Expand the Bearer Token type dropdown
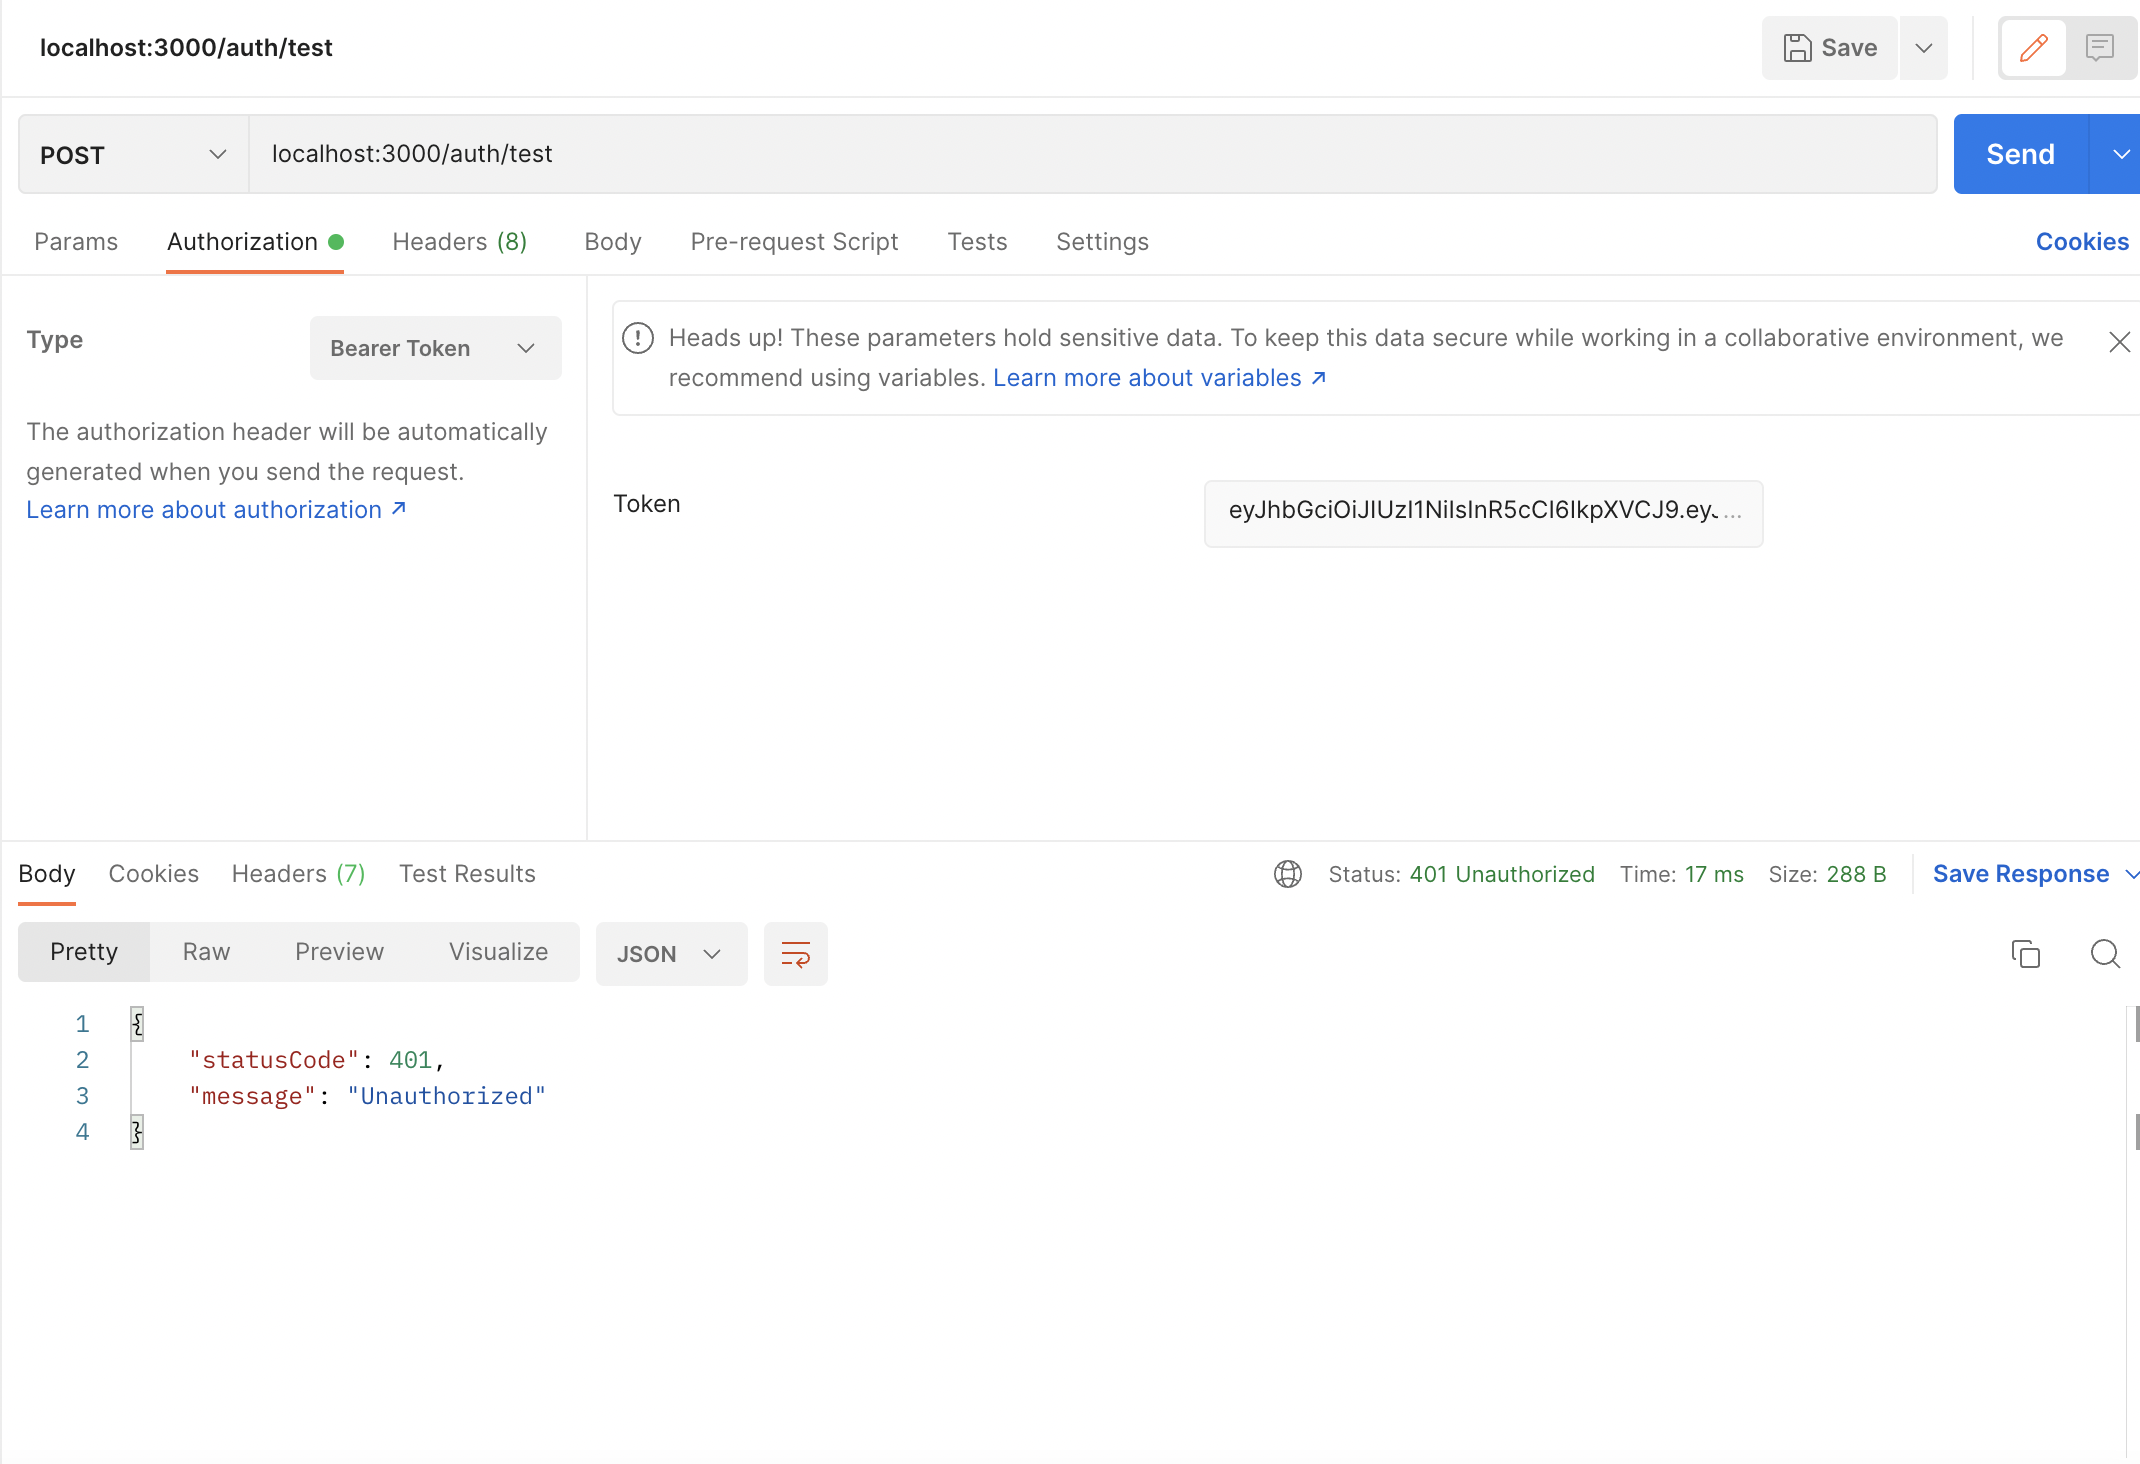The image size is (2140, 1464). (435, 348)
